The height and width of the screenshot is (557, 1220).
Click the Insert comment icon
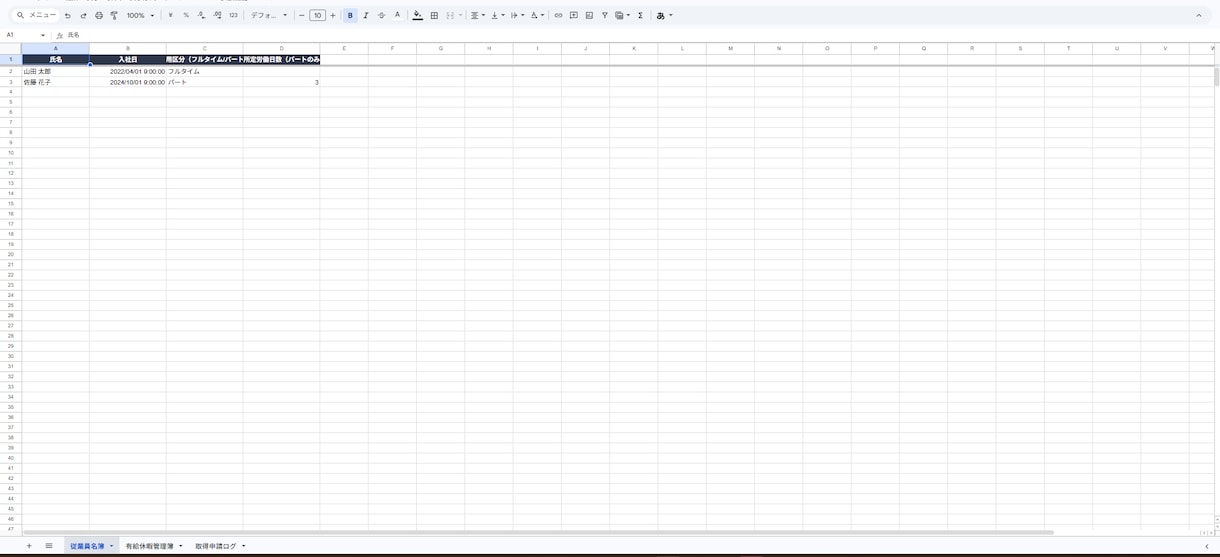click(x=573, y=15)
